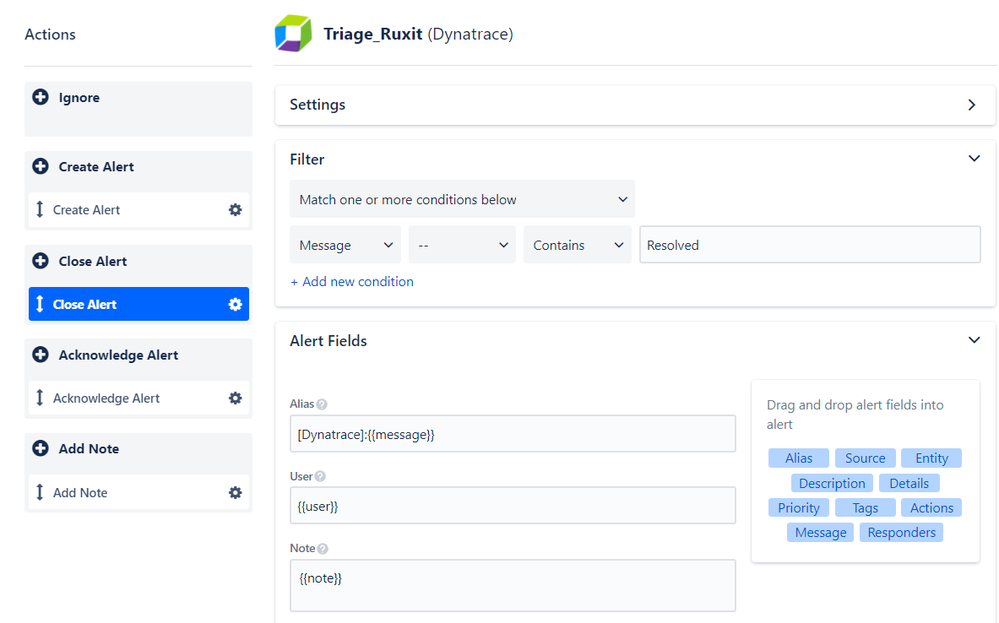Image resolution: width=999 pixels, height=623 pixels.
Task: Open gear settings for Create Alert rule
Action: click(x=235, y=210)
